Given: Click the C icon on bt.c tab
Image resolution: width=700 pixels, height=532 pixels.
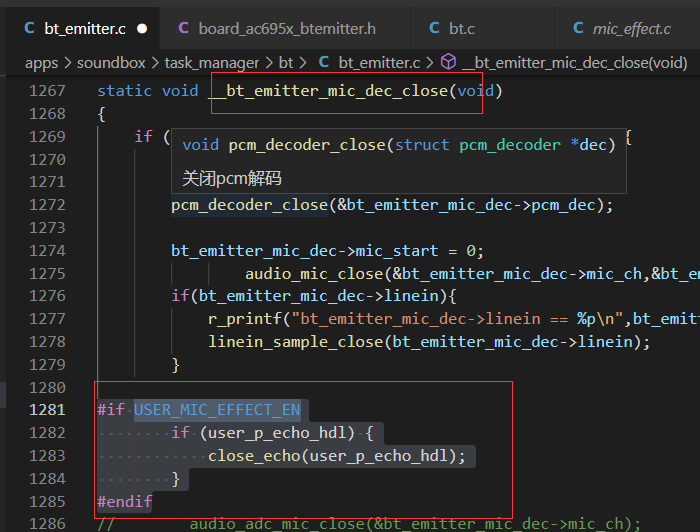Looking at the screenshot, I should [x=434, y=29].
